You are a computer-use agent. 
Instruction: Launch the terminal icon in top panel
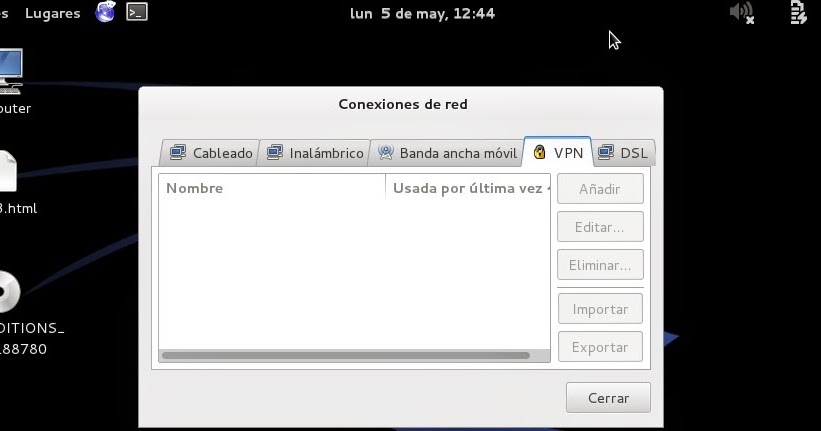(x=137, y=12)
